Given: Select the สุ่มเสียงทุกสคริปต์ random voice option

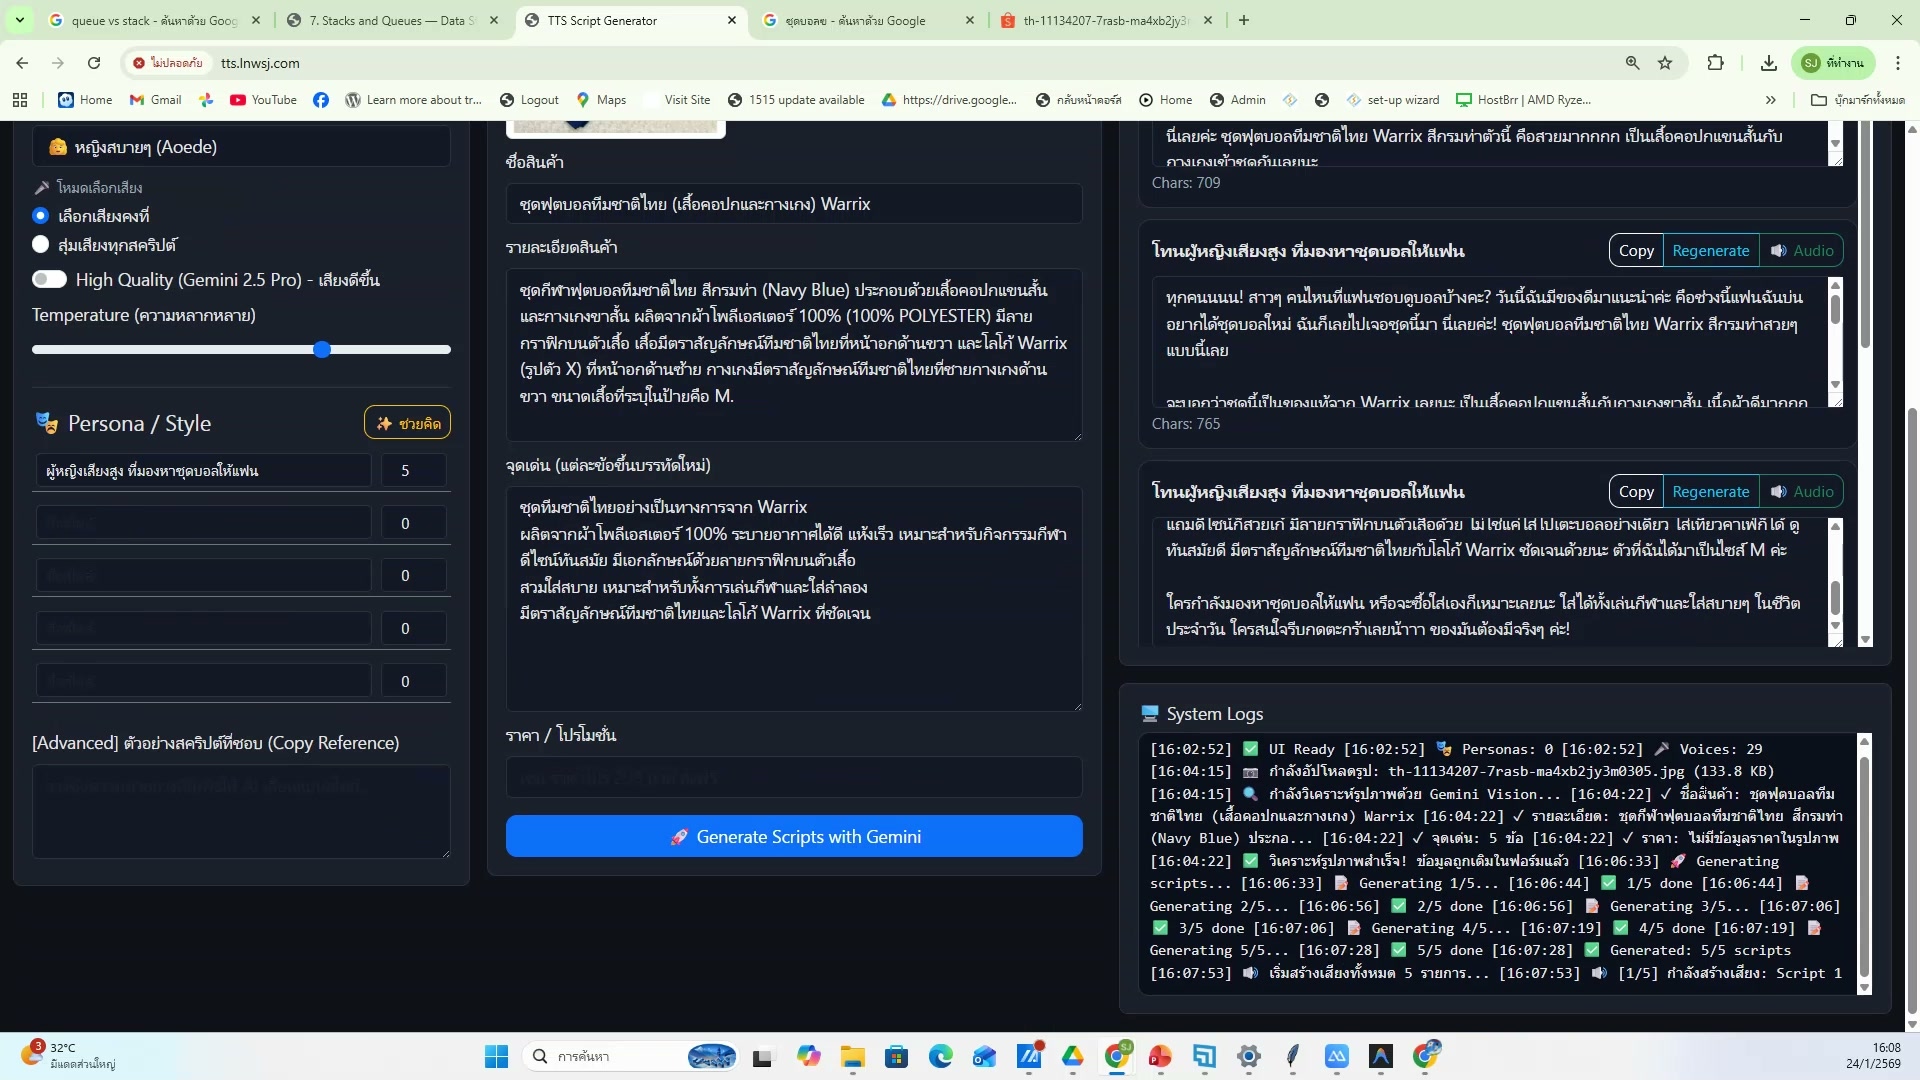Looking at the screenshot, I should point(41,244).
